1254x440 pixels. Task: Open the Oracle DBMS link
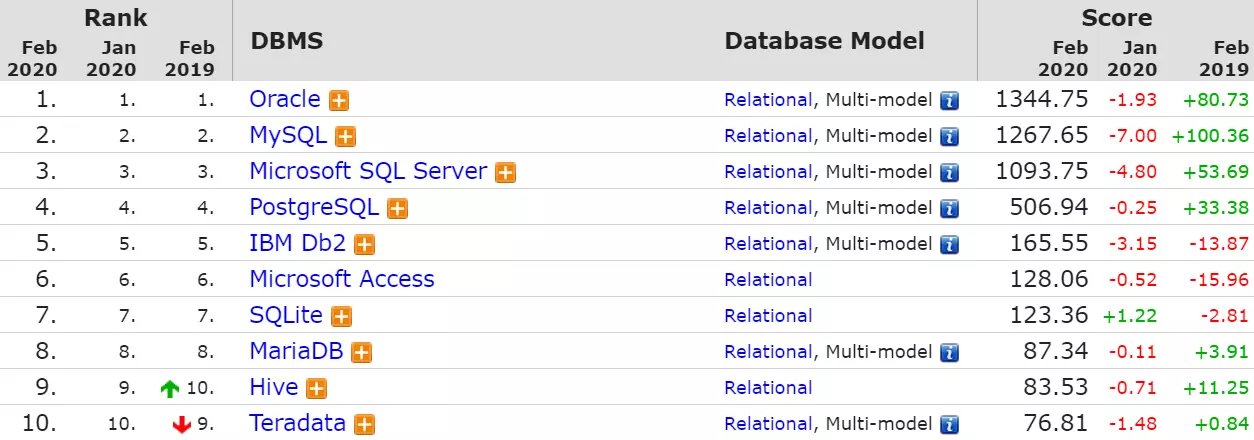click(285, 100)
